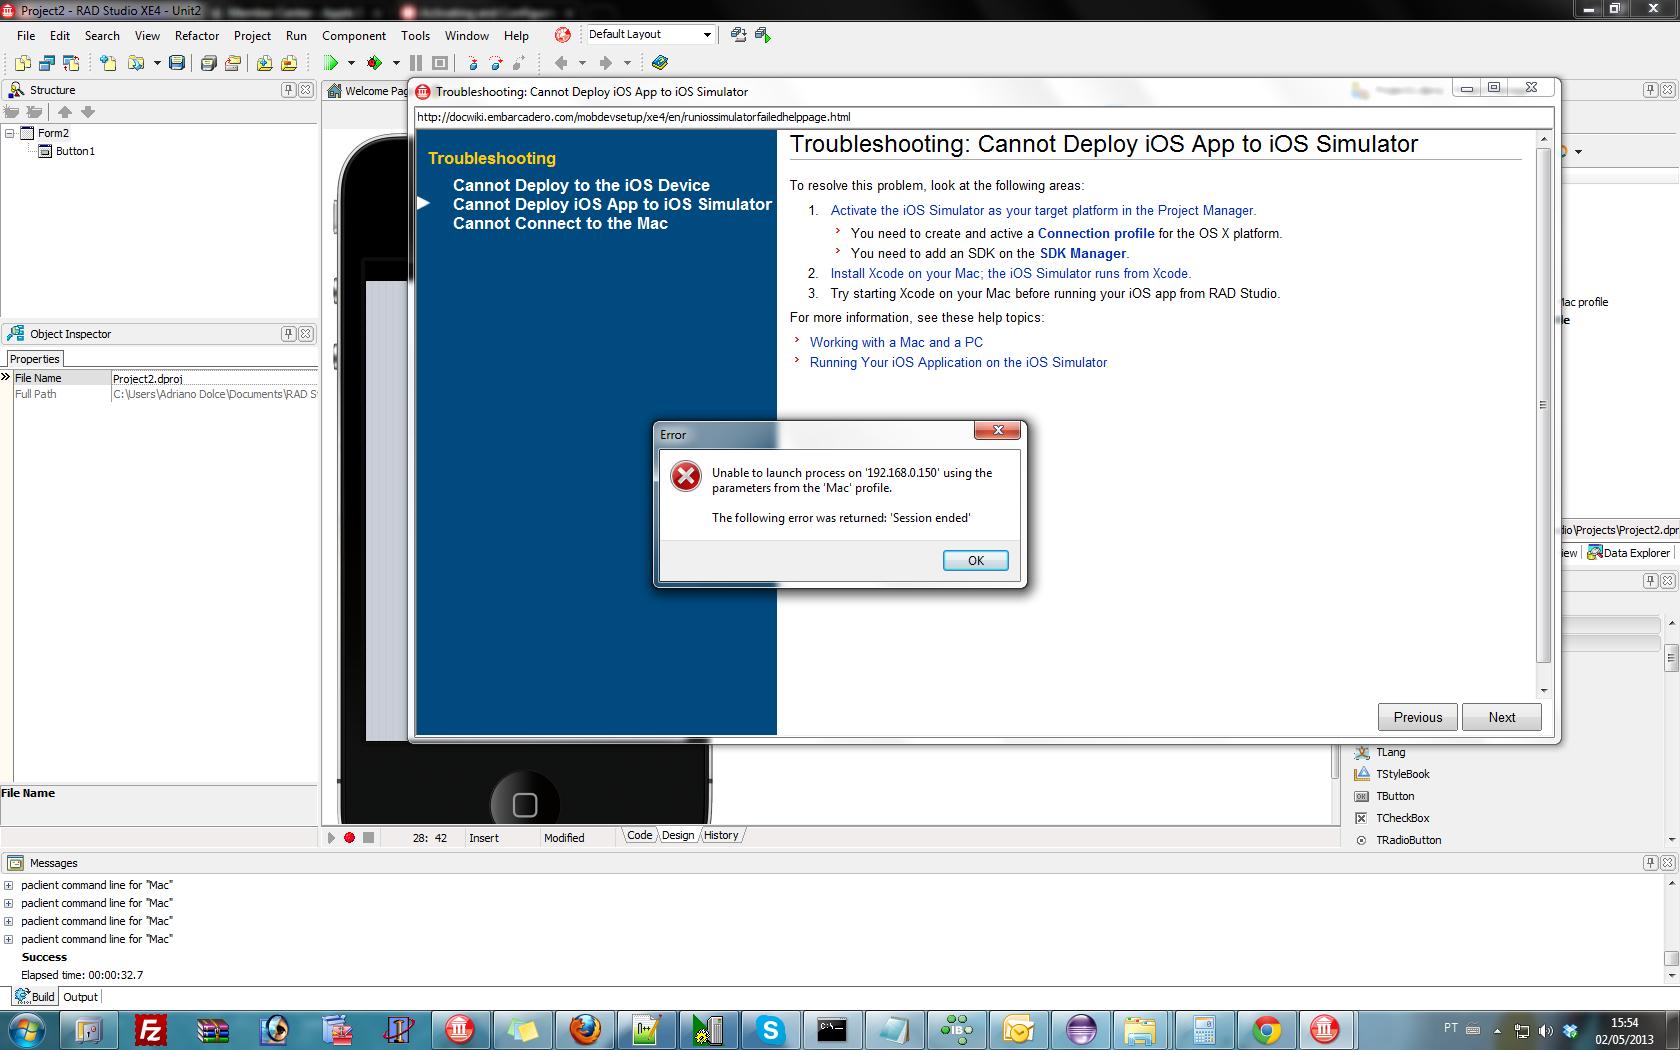Viewport: 1680px width, 1050px height.
Task: Click the Pause toolbar icon
Action: click(x=416, y=63)
